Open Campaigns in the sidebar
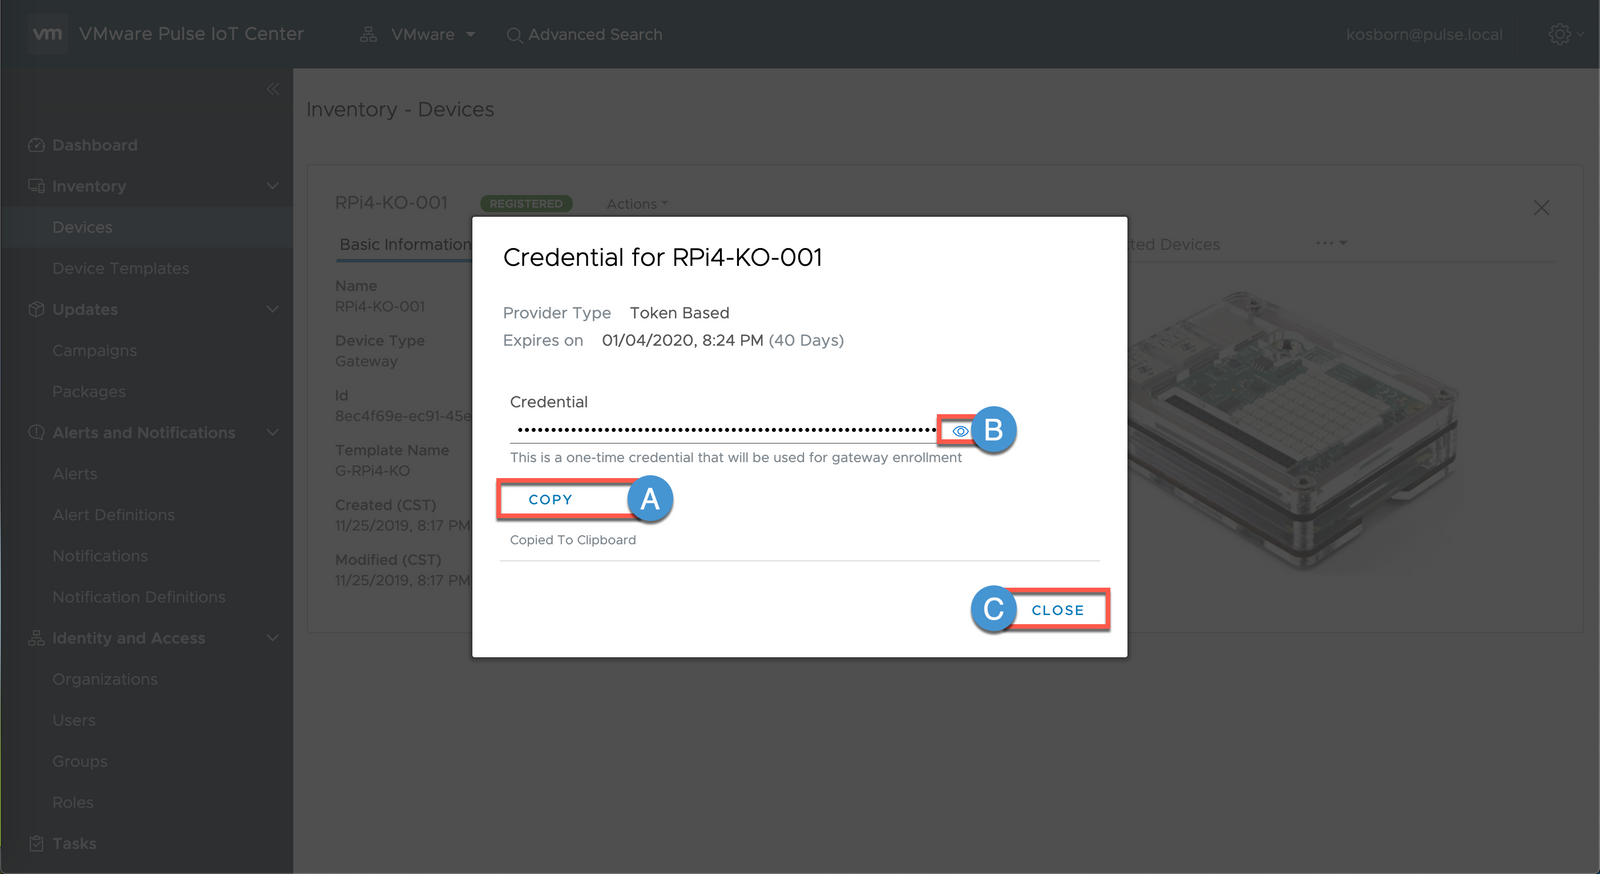 pos(95,350)
